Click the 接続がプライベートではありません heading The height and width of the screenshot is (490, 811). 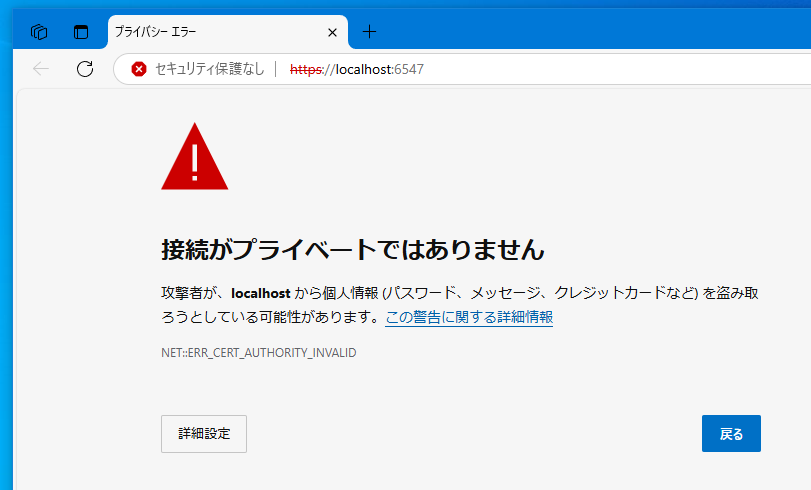pyautogui.click(x=353, y=249)
